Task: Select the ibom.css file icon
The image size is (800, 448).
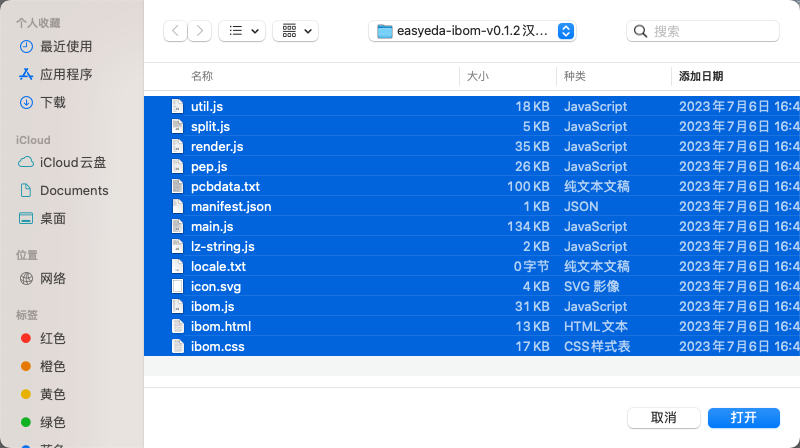Action: (177, 346)
